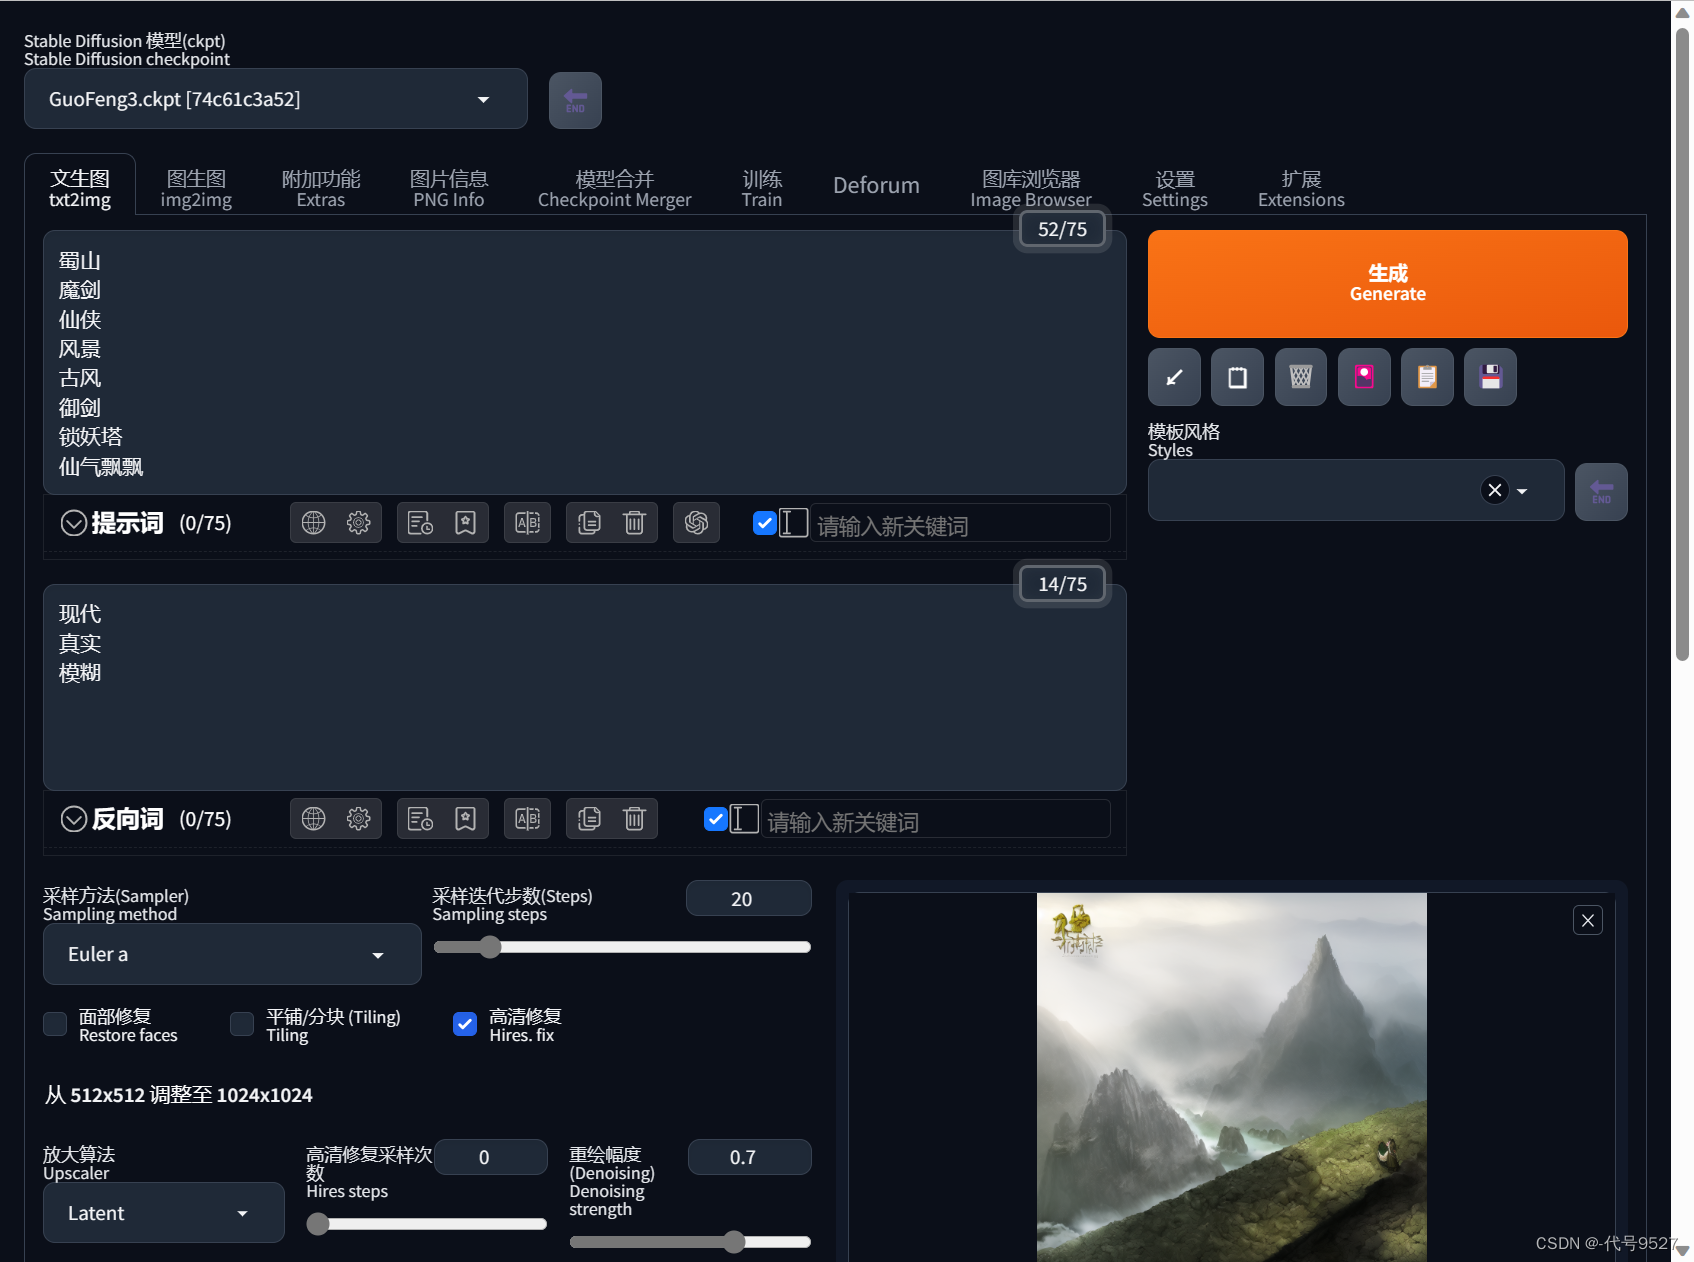Click the floppy disk save style icon
The width and height of the screenshot is (1694, 1262).
point(1490,377)
